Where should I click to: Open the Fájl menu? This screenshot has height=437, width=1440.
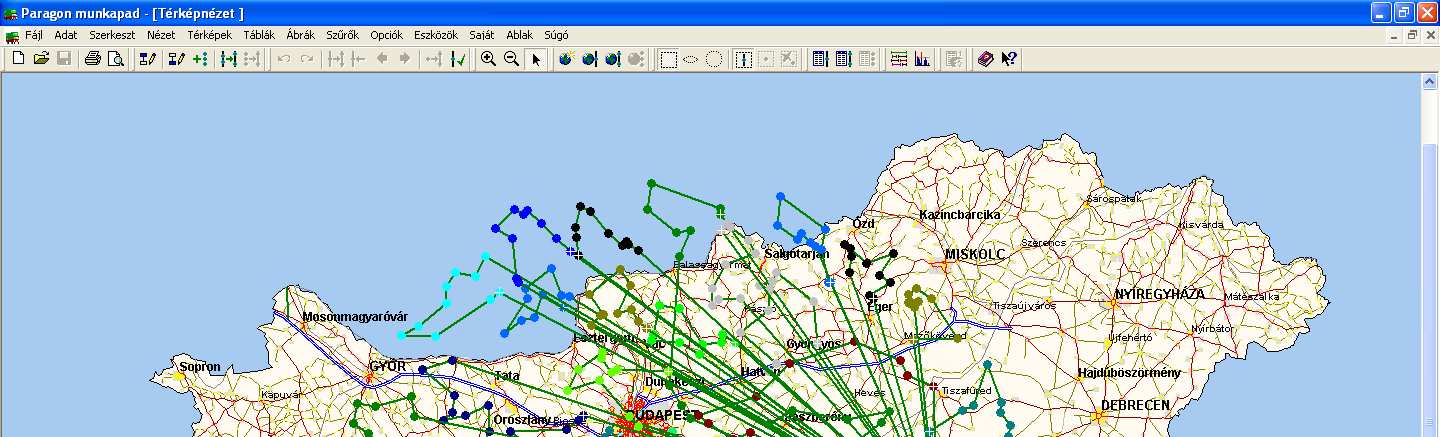pos(34,35)
